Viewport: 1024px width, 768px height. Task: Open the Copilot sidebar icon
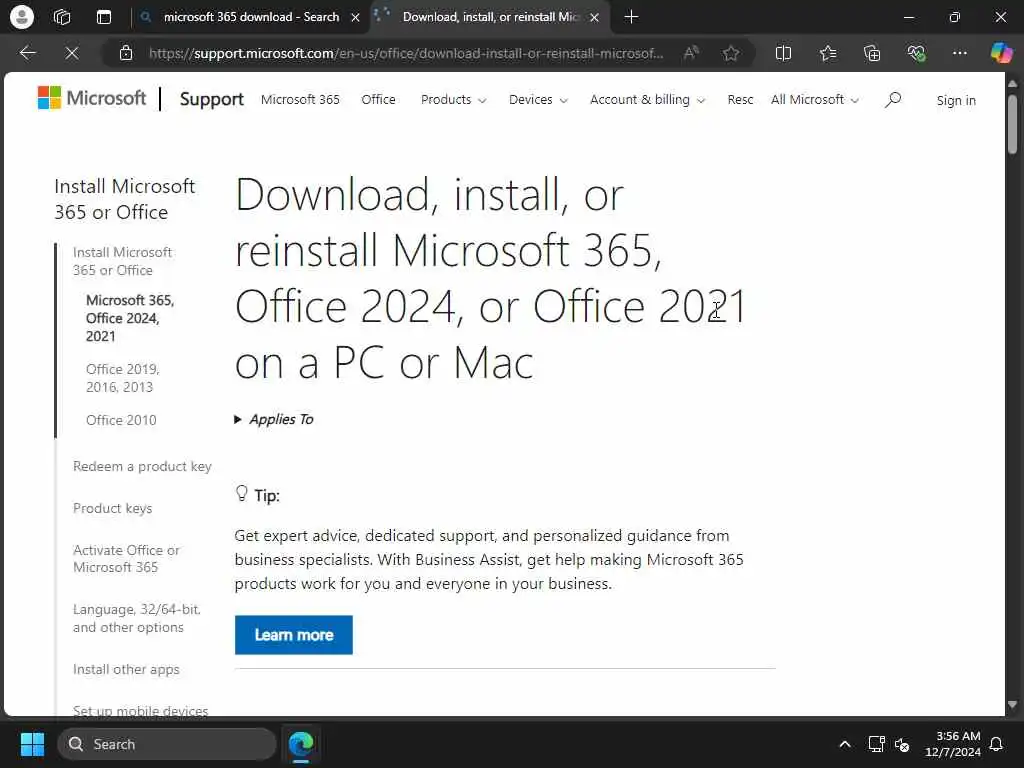1001,53
